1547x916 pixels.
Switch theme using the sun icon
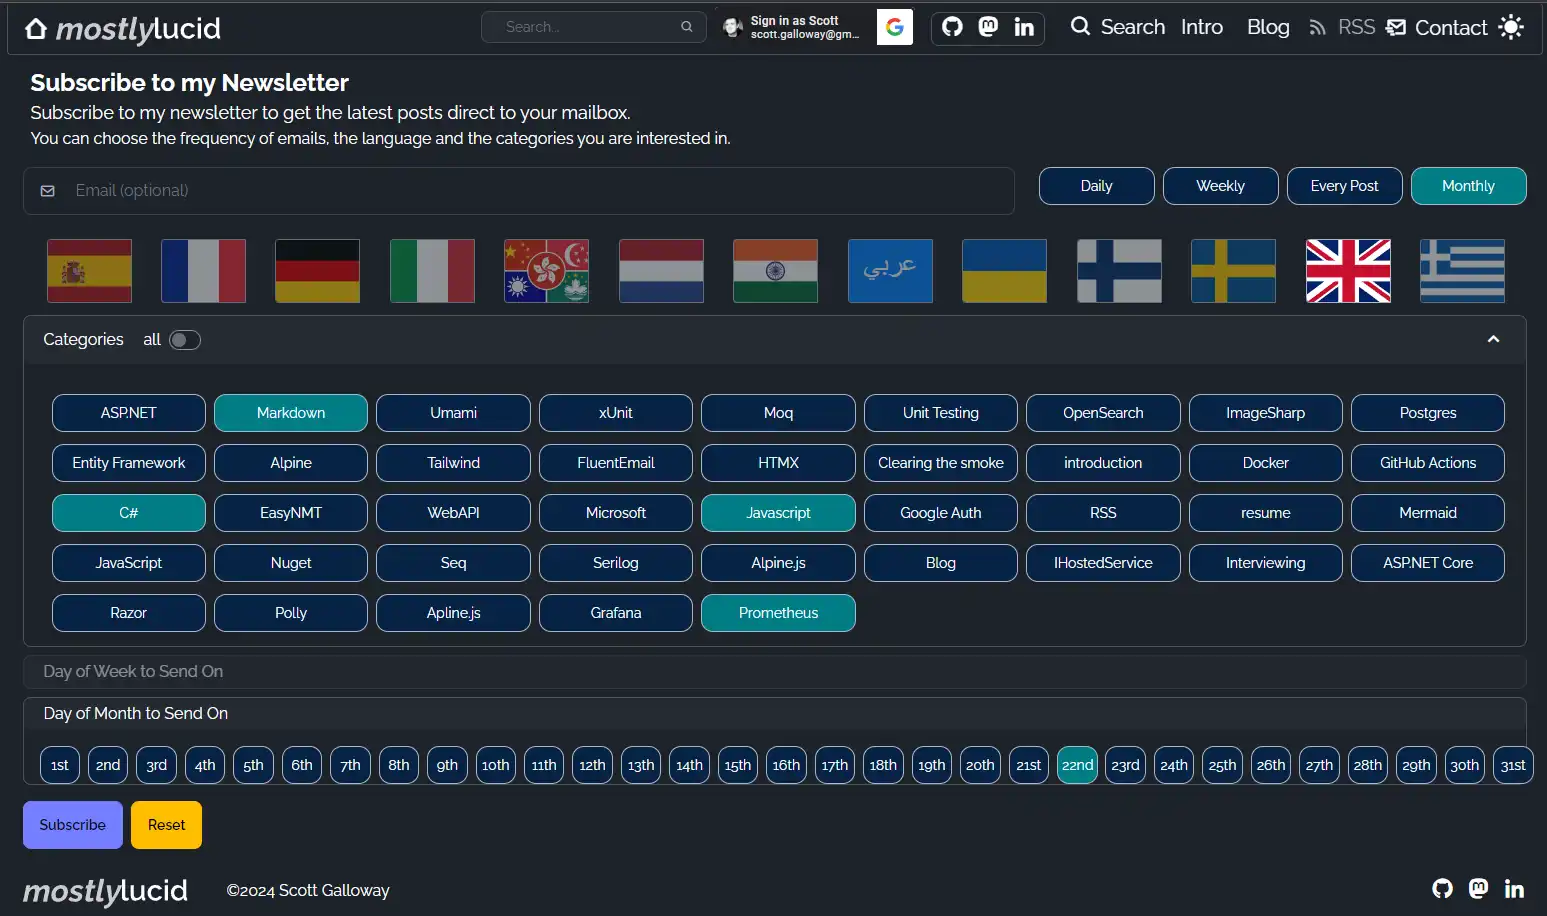(1511, 28)
